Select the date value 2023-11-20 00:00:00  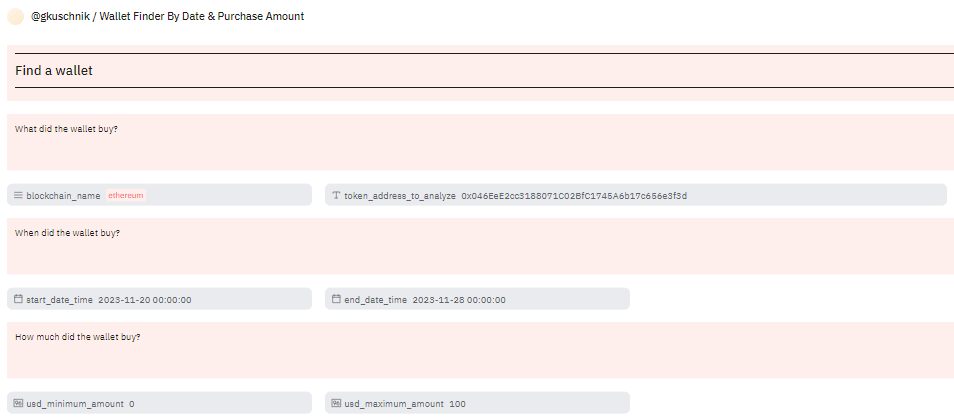(x=145, y=300)
